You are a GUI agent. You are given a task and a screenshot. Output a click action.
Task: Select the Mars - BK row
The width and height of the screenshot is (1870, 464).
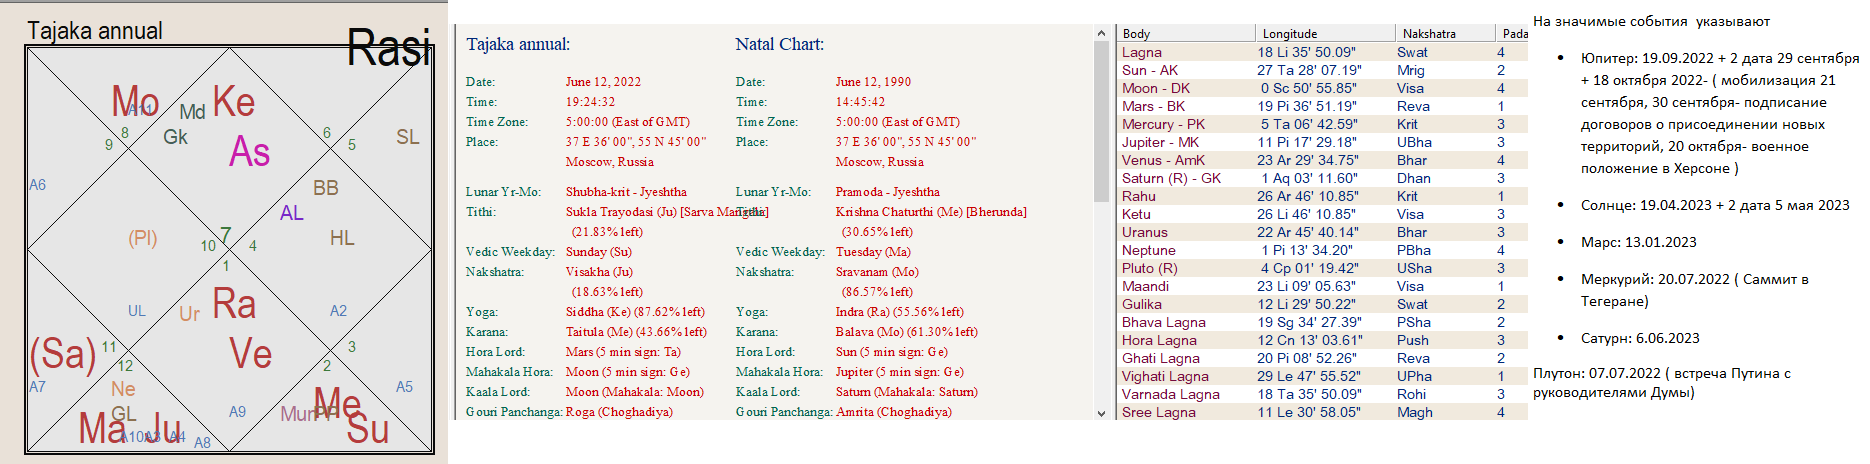[x=1322, y=106]
